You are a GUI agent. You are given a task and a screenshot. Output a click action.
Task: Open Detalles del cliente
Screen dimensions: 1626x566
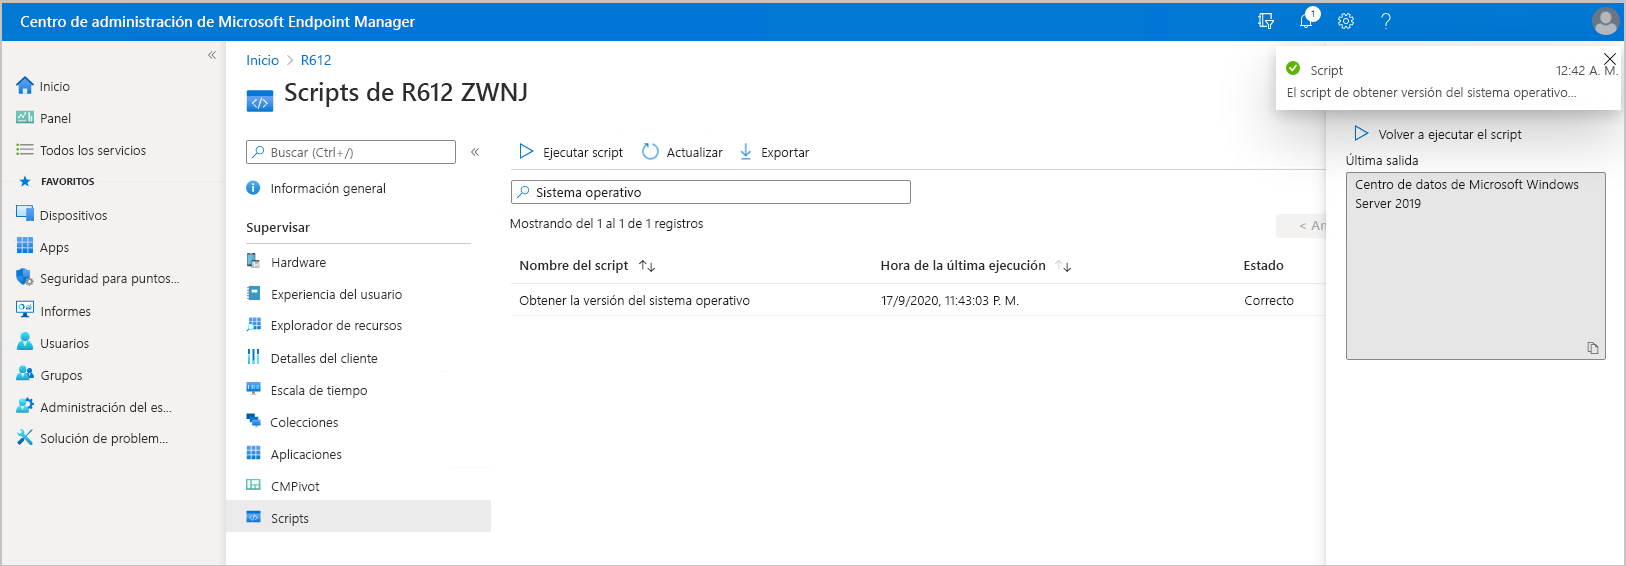(312, 358)
